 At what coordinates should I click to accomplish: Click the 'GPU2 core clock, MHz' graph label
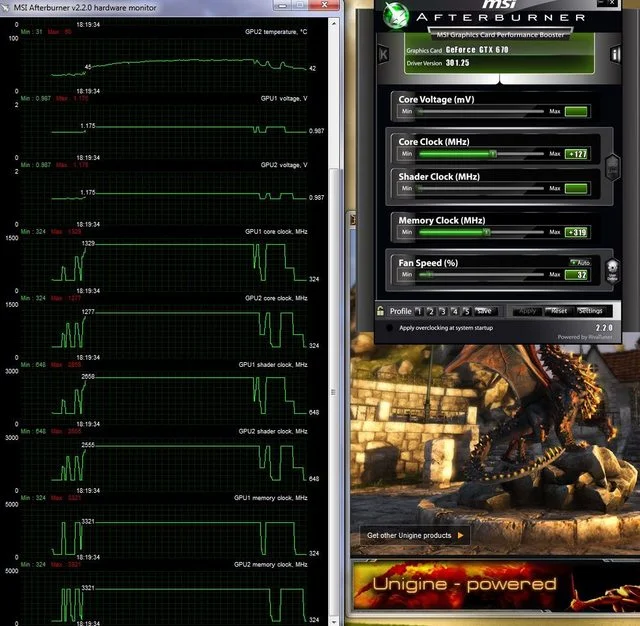[276, 298]
